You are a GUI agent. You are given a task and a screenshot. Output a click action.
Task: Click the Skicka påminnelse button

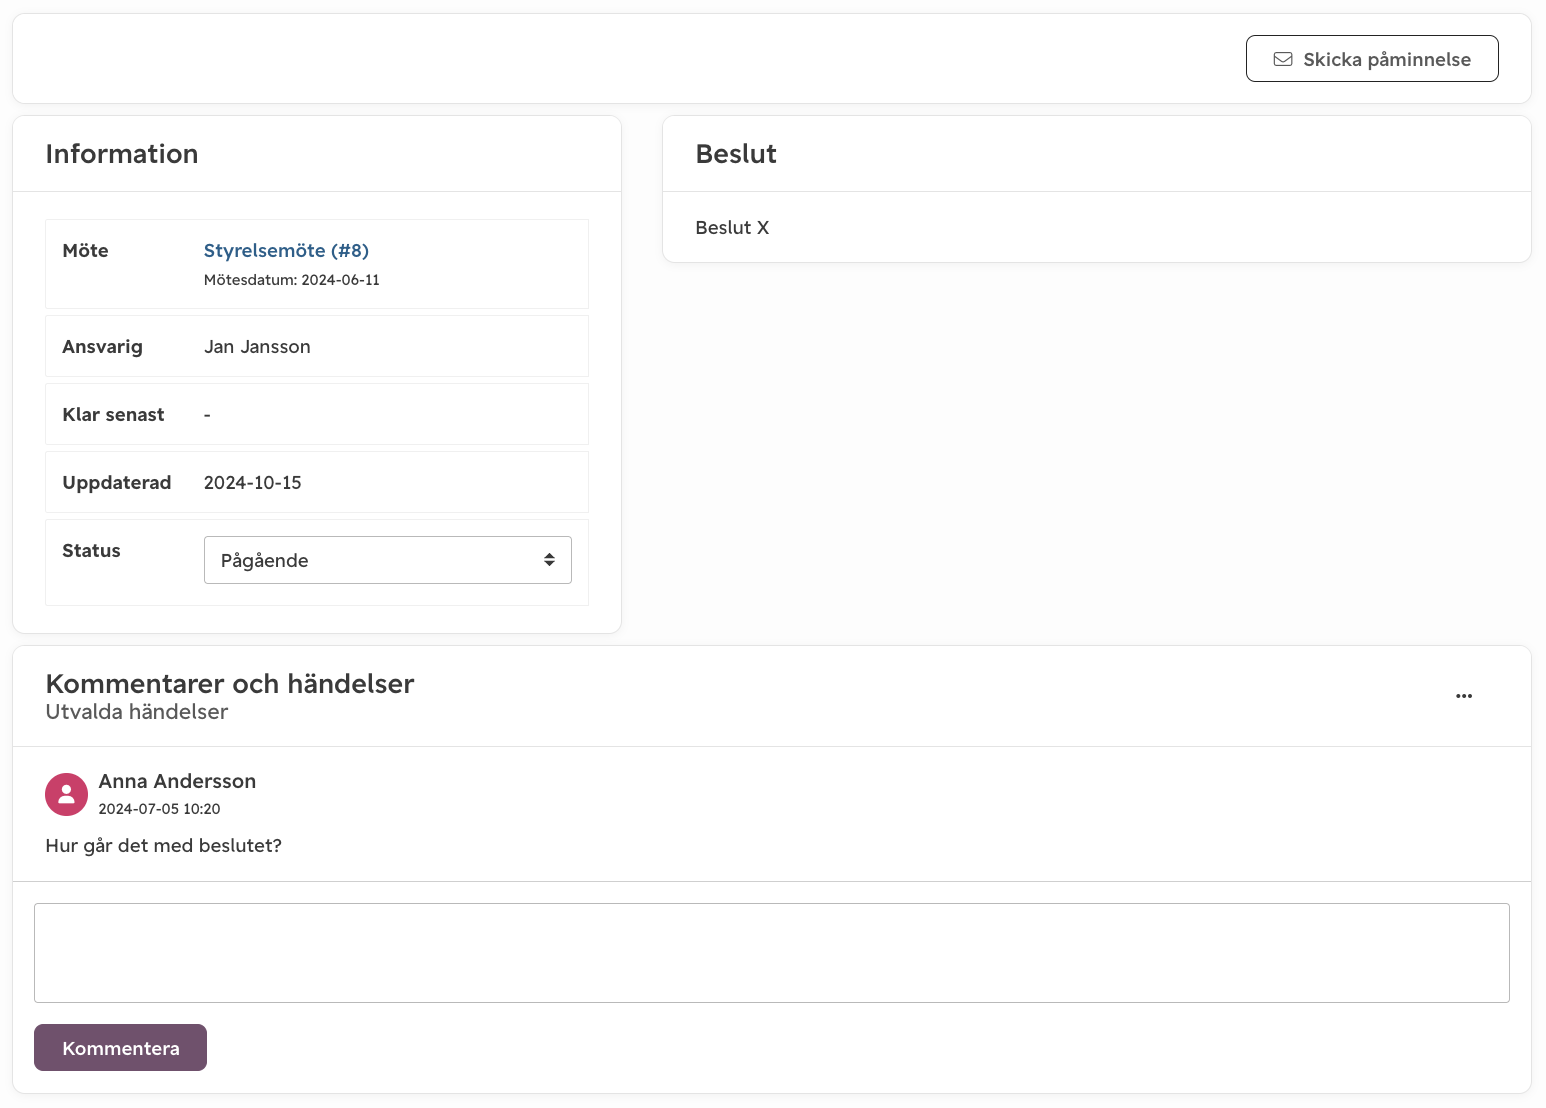(x=1371, y=59)
